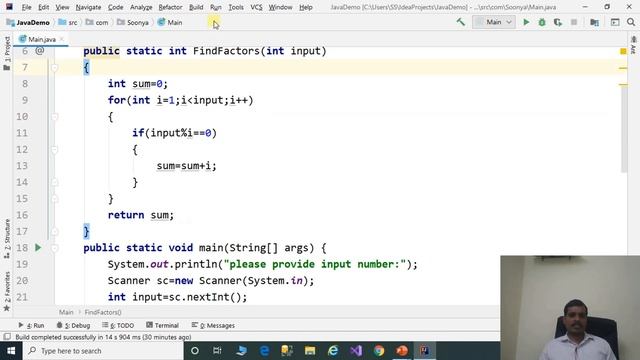Open the TODO tool window tab
Image resolution: width=640 pixels, height=360 pixels.
[118, 325]
